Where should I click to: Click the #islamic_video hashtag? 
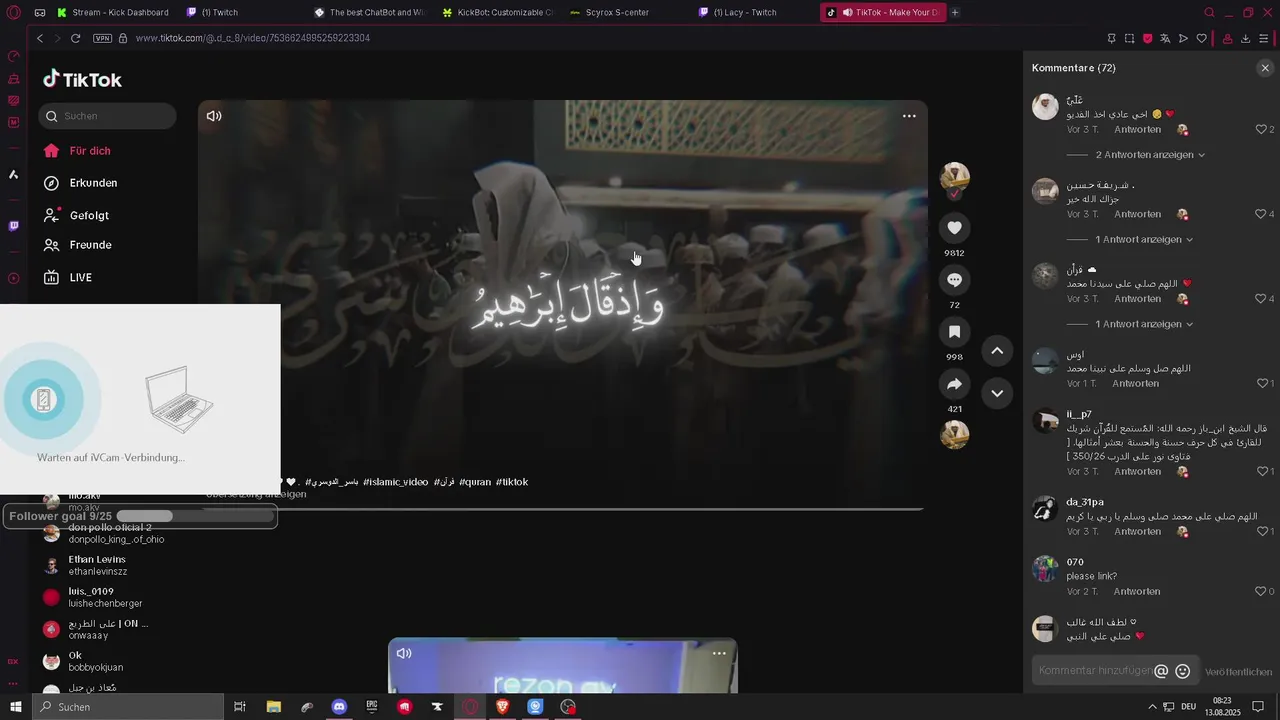[396, 482]
